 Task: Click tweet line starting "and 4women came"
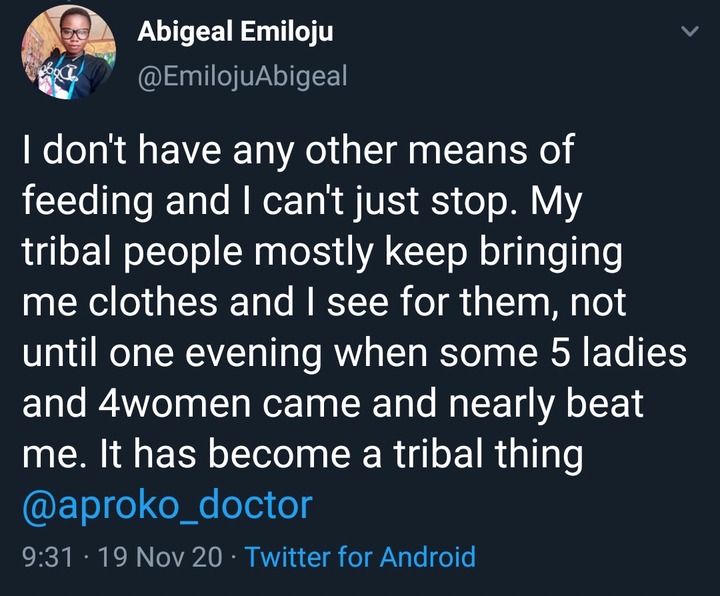[333, 404]
